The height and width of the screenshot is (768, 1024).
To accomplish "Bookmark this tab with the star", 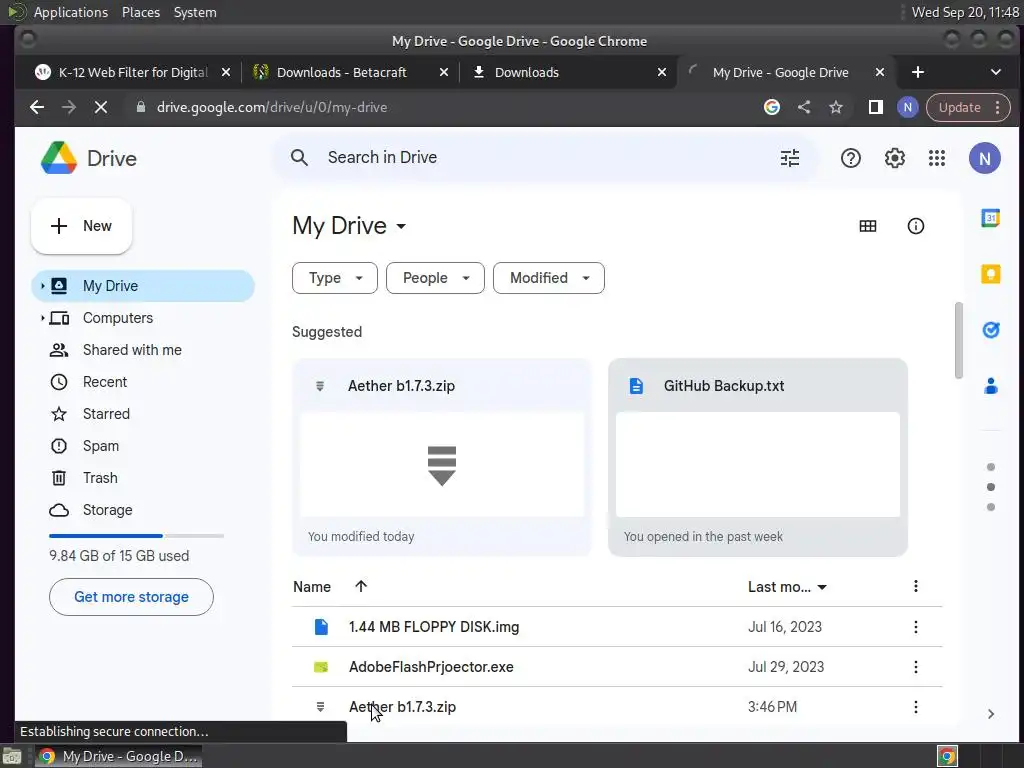I will pos(836,107).
